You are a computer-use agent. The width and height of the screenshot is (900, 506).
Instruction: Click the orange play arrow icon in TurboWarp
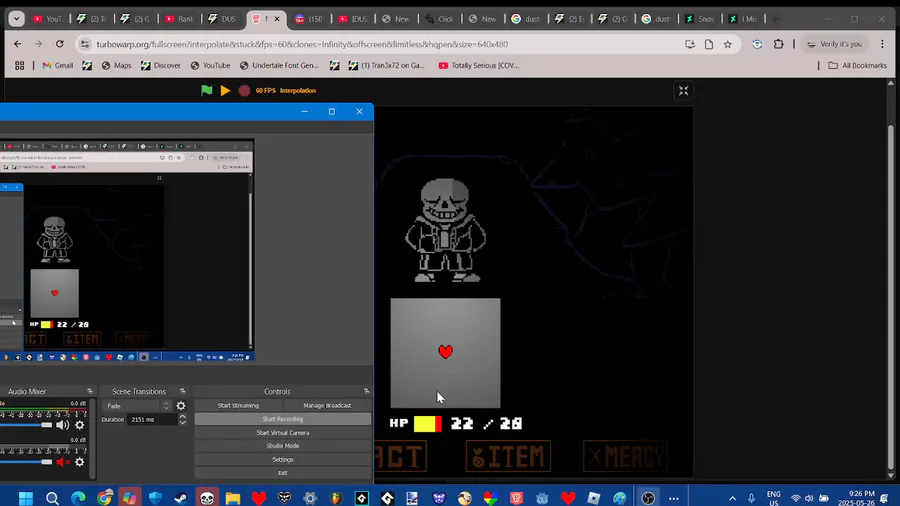pos(226,91)
